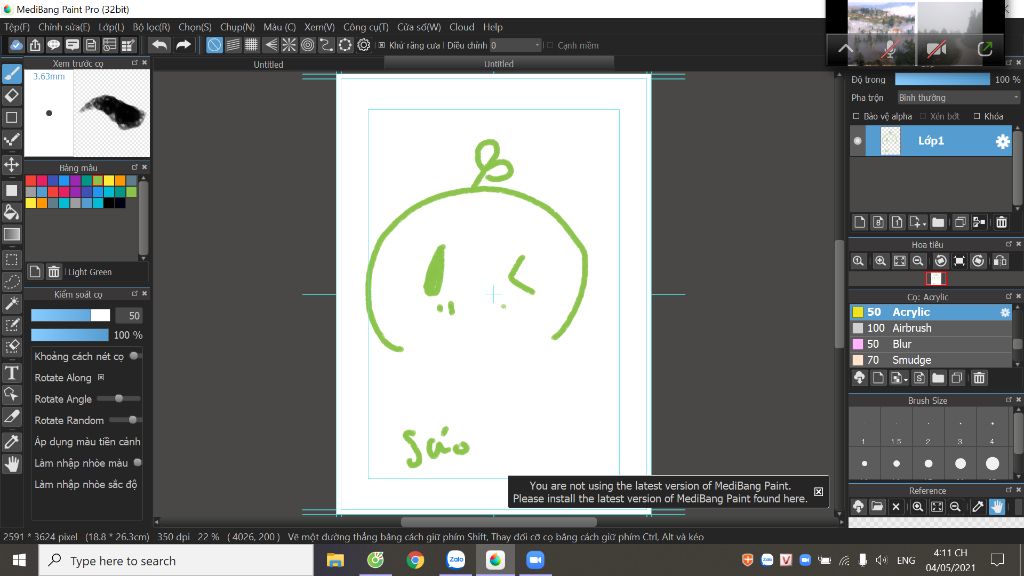
Task: Enable the concentric circle snap icon
Action: point(308,45)
